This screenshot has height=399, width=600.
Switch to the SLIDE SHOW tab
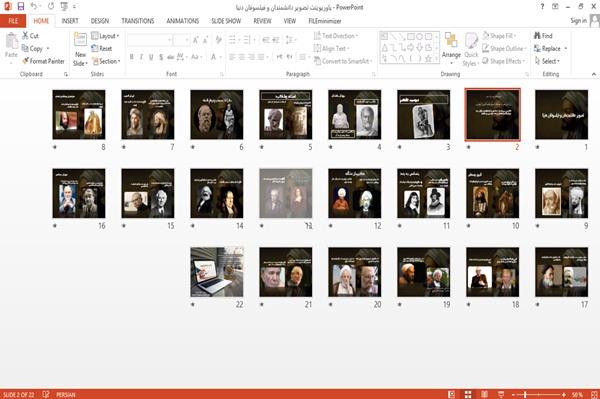[x=226, y=21]
